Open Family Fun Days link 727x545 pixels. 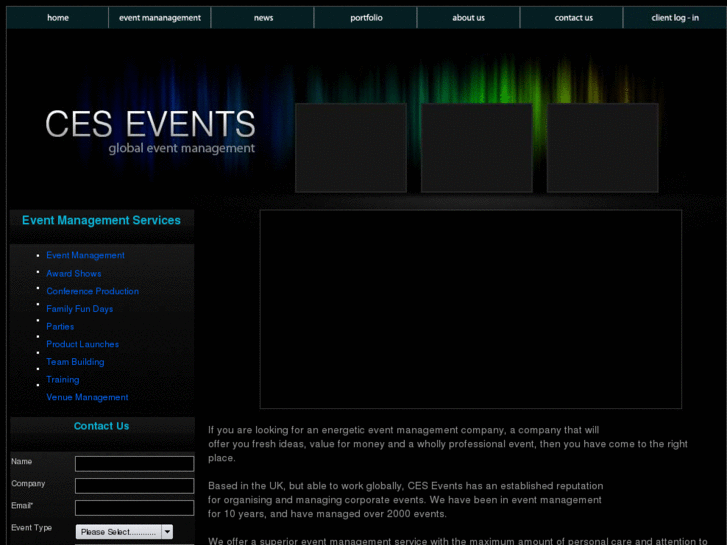(x=80, y=309)
